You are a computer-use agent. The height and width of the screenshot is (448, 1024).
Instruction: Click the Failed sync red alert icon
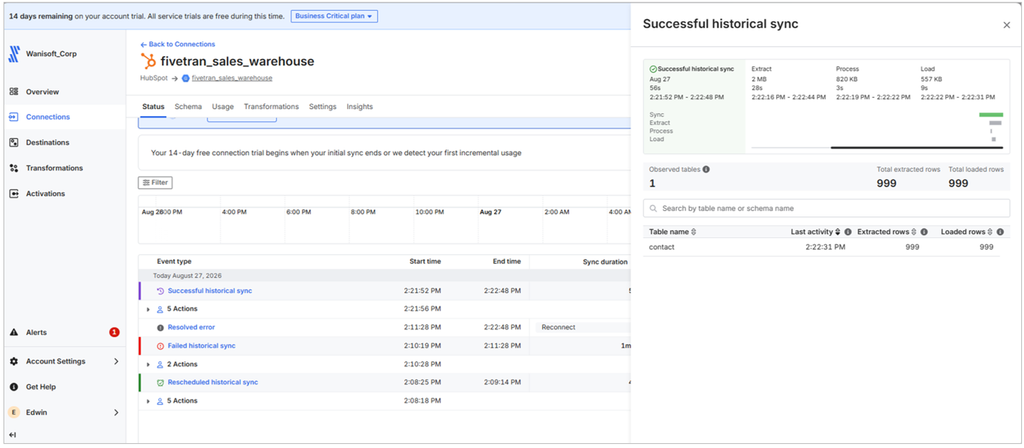tap(161, 345)
